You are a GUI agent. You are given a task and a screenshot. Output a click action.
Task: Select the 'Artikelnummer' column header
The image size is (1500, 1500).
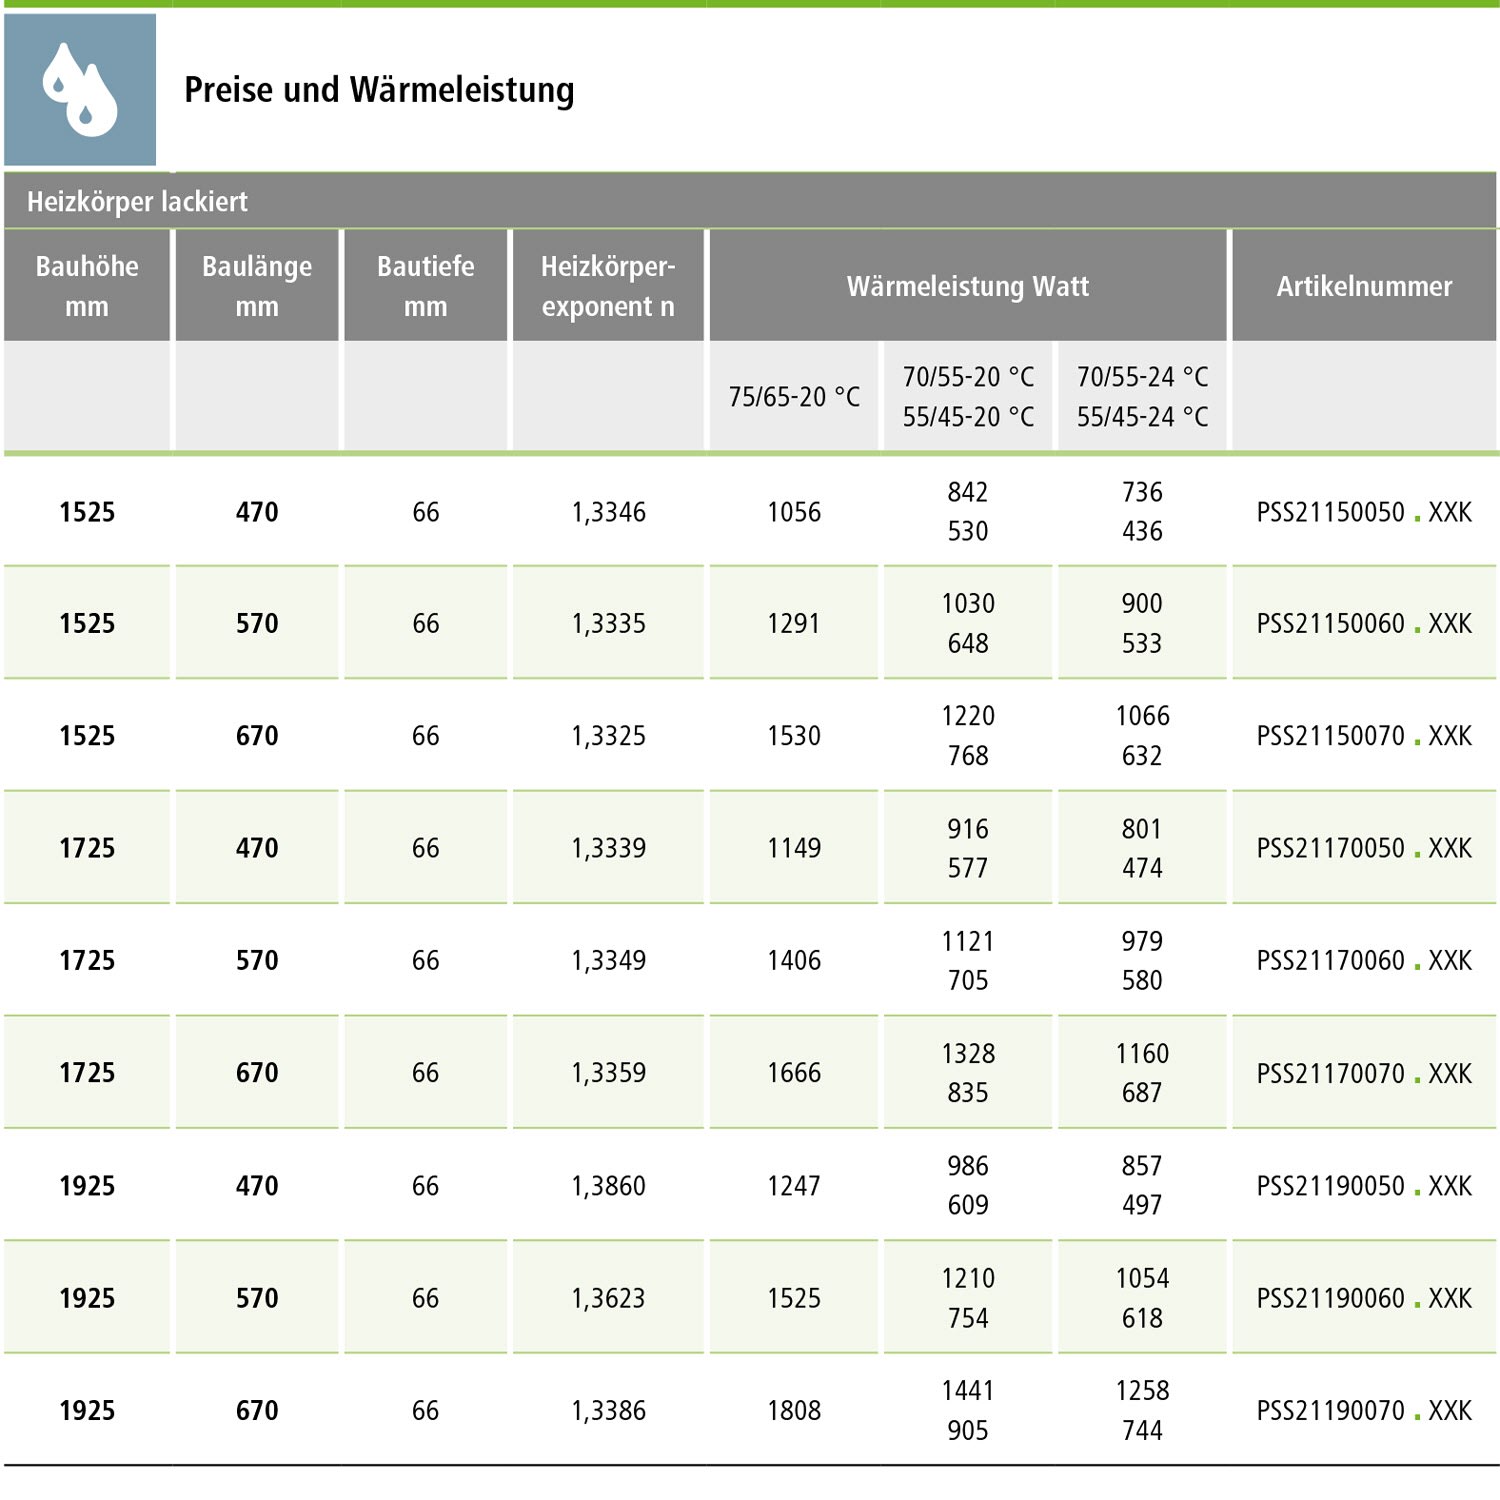click(1364, 287)
